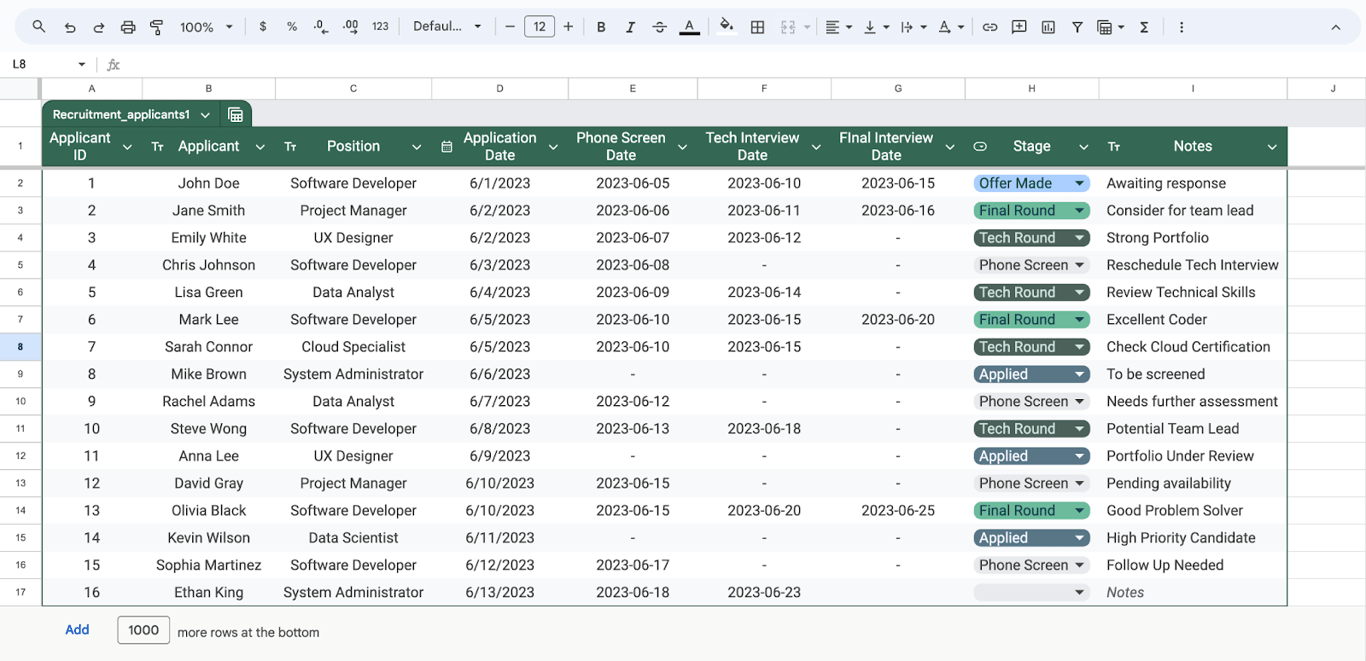Toggle strikethrough formatting

[x=659, y=27]
